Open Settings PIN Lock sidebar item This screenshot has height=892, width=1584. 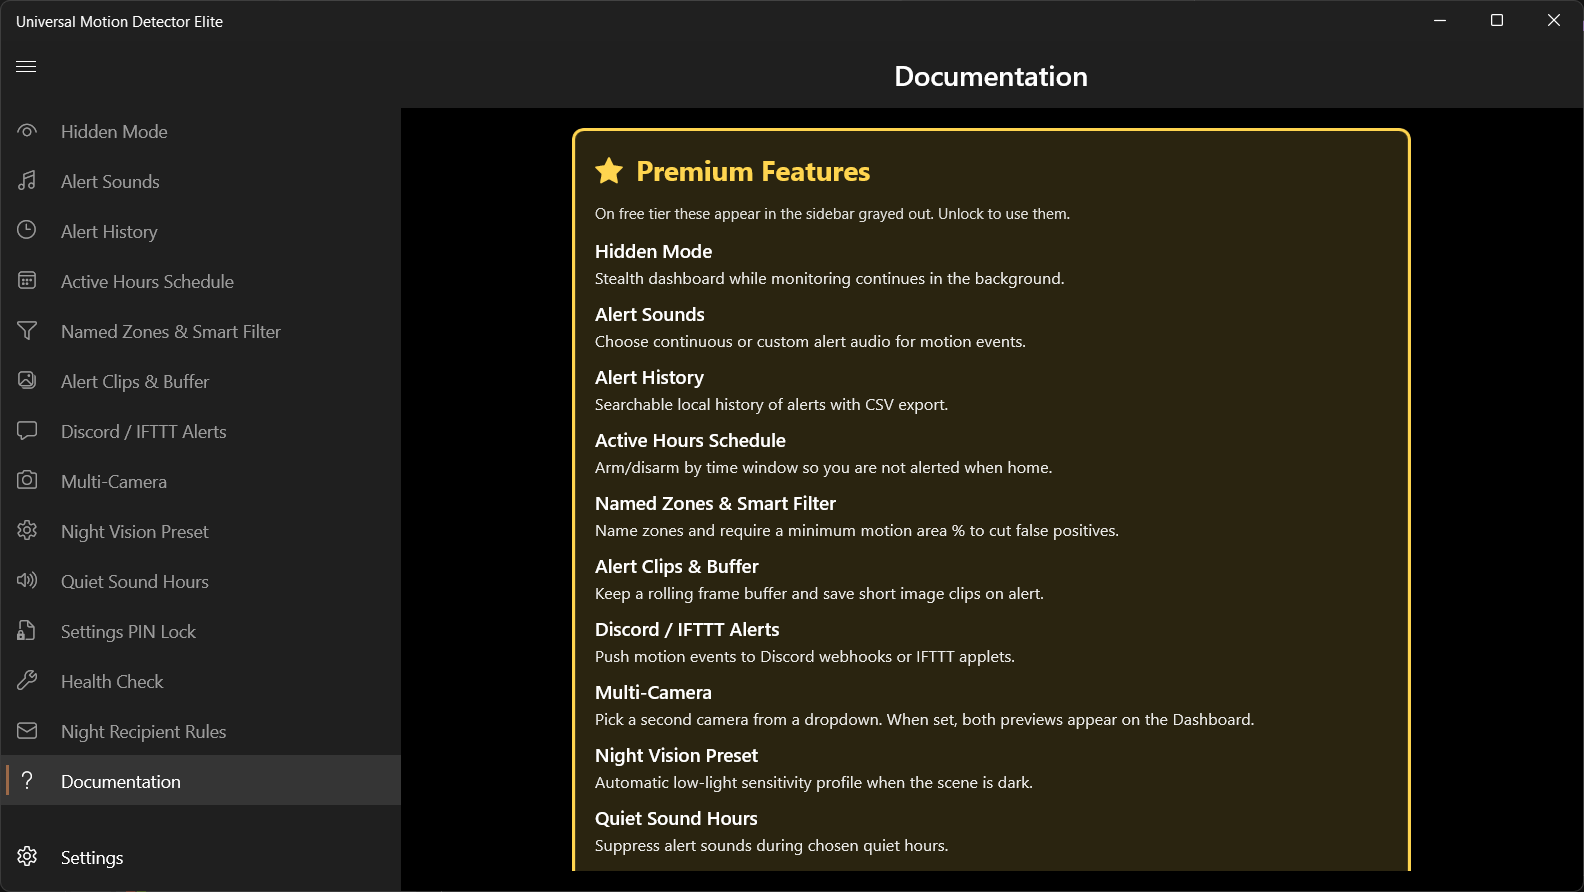pos(201,631)
